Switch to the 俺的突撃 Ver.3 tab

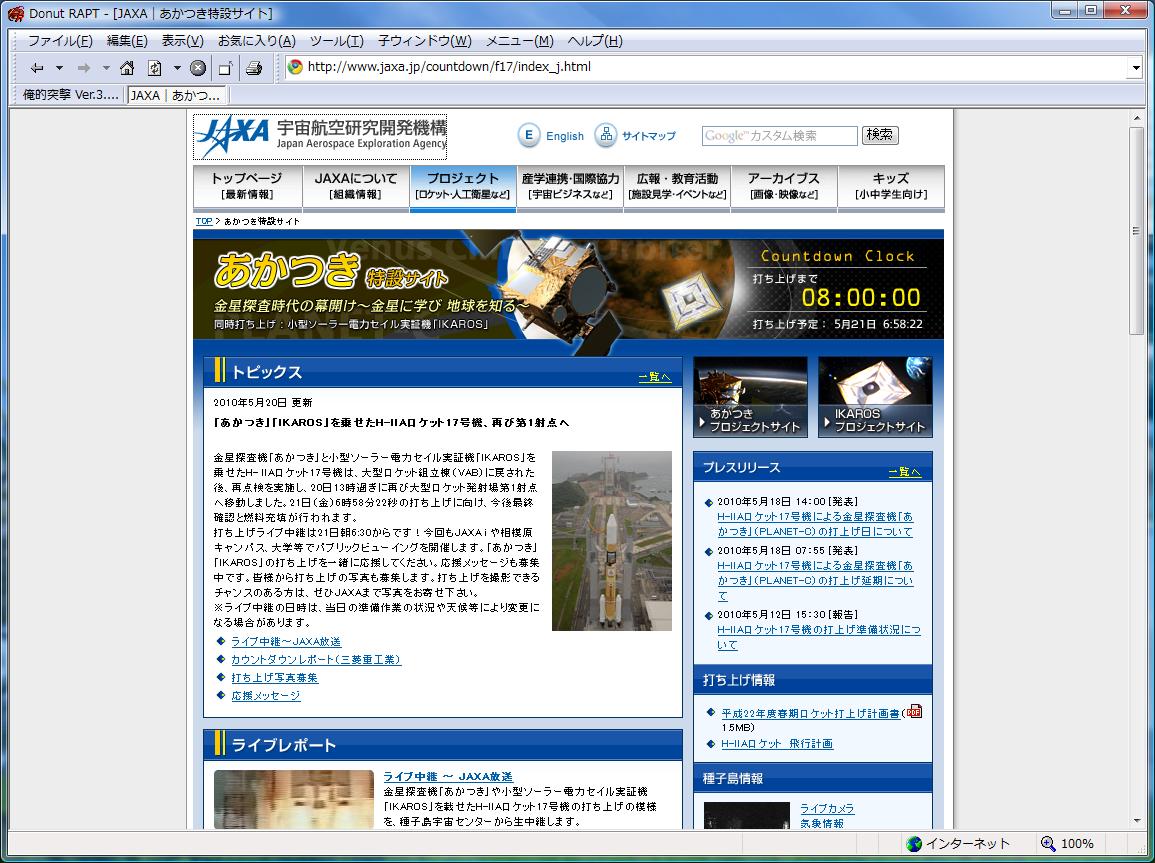70,95
